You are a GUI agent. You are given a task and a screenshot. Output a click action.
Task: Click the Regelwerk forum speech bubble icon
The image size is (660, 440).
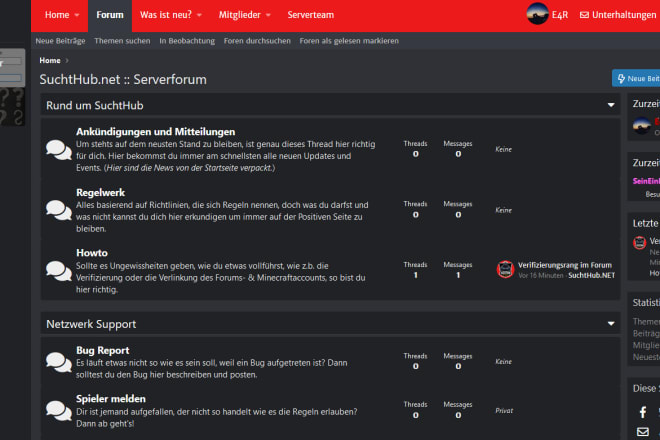[59, 211]
